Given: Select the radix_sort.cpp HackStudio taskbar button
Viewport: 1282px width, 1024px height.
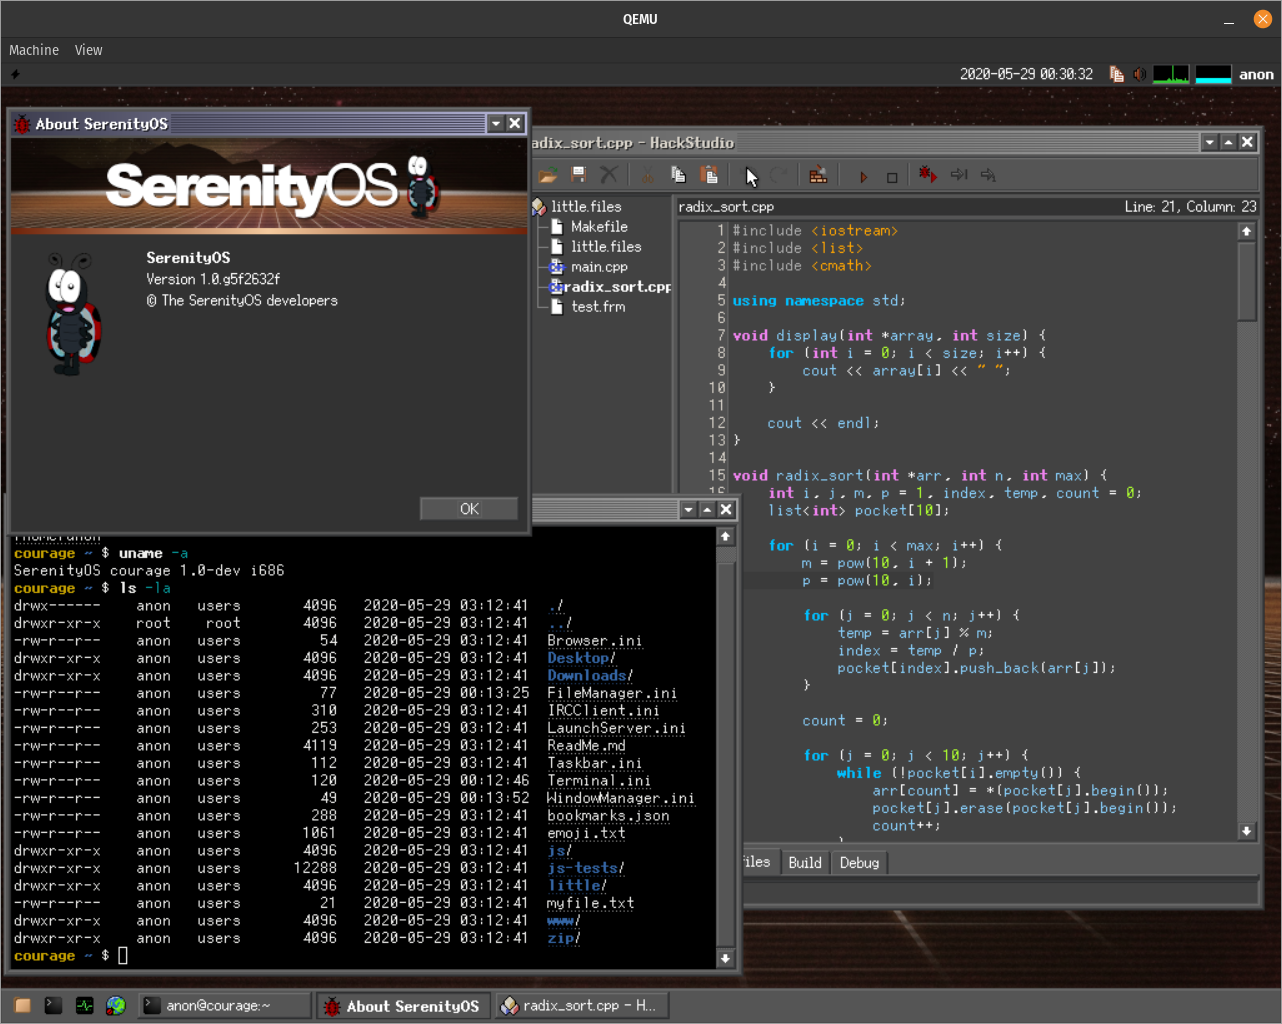Looking at the screenshot, I should tap(582, 1006).
